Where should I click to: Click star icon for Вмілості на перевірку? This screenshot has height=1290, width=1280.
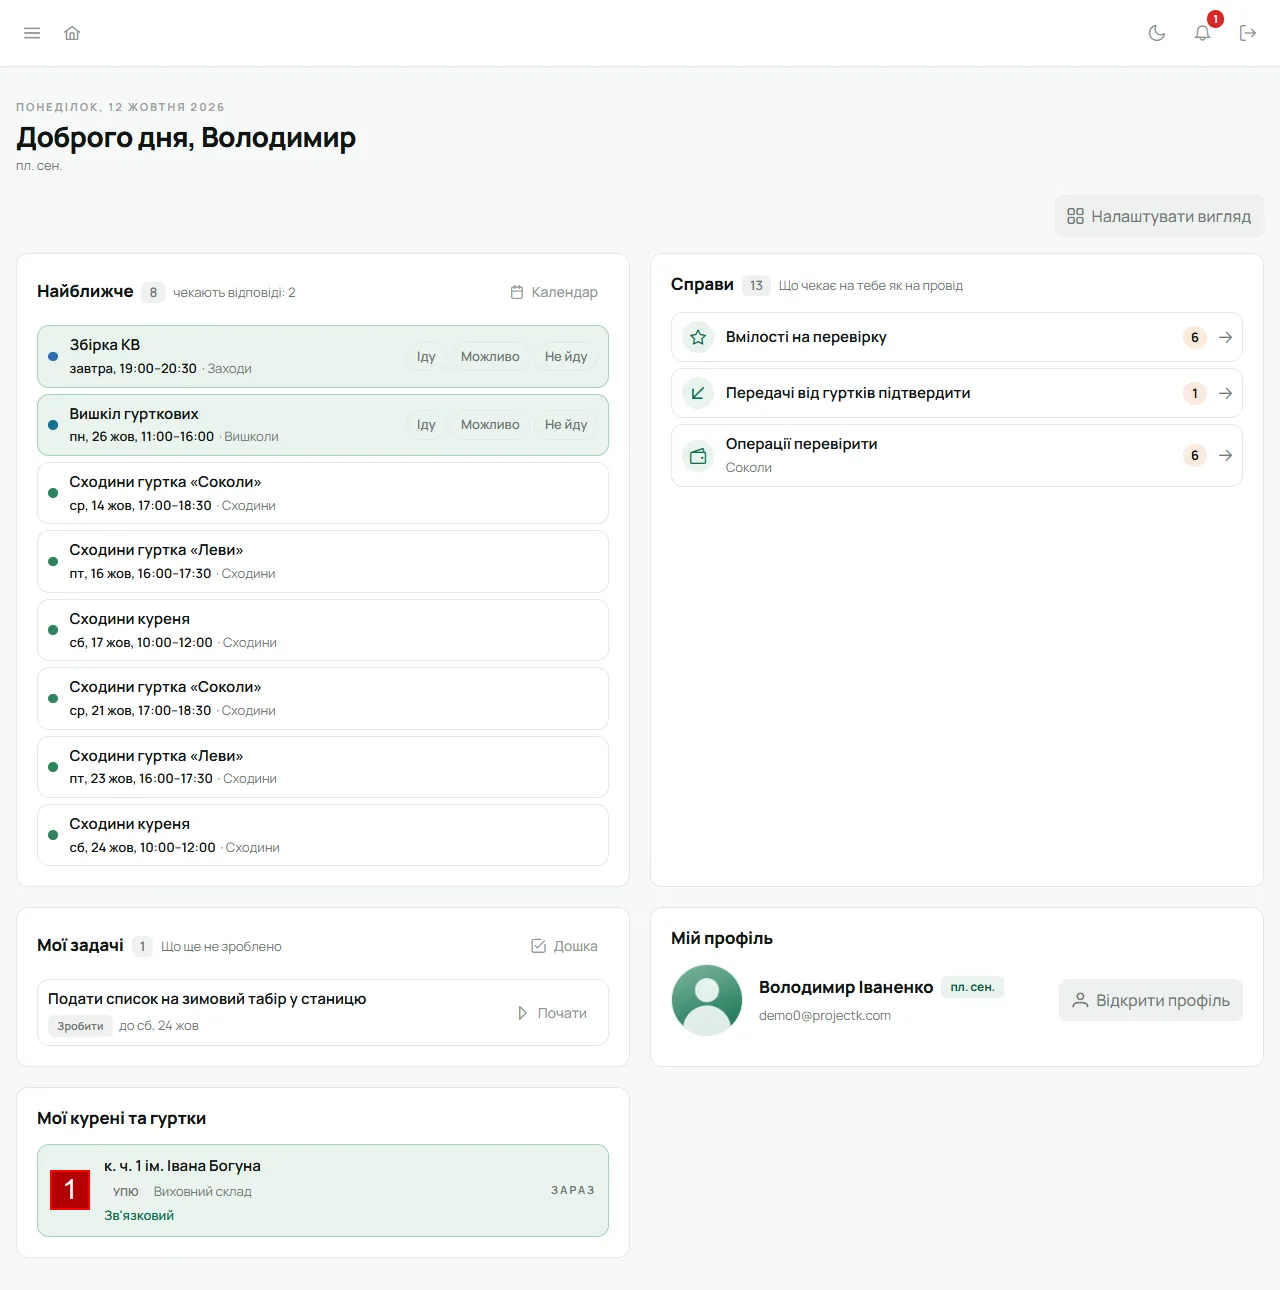click(x=698, y=337)
